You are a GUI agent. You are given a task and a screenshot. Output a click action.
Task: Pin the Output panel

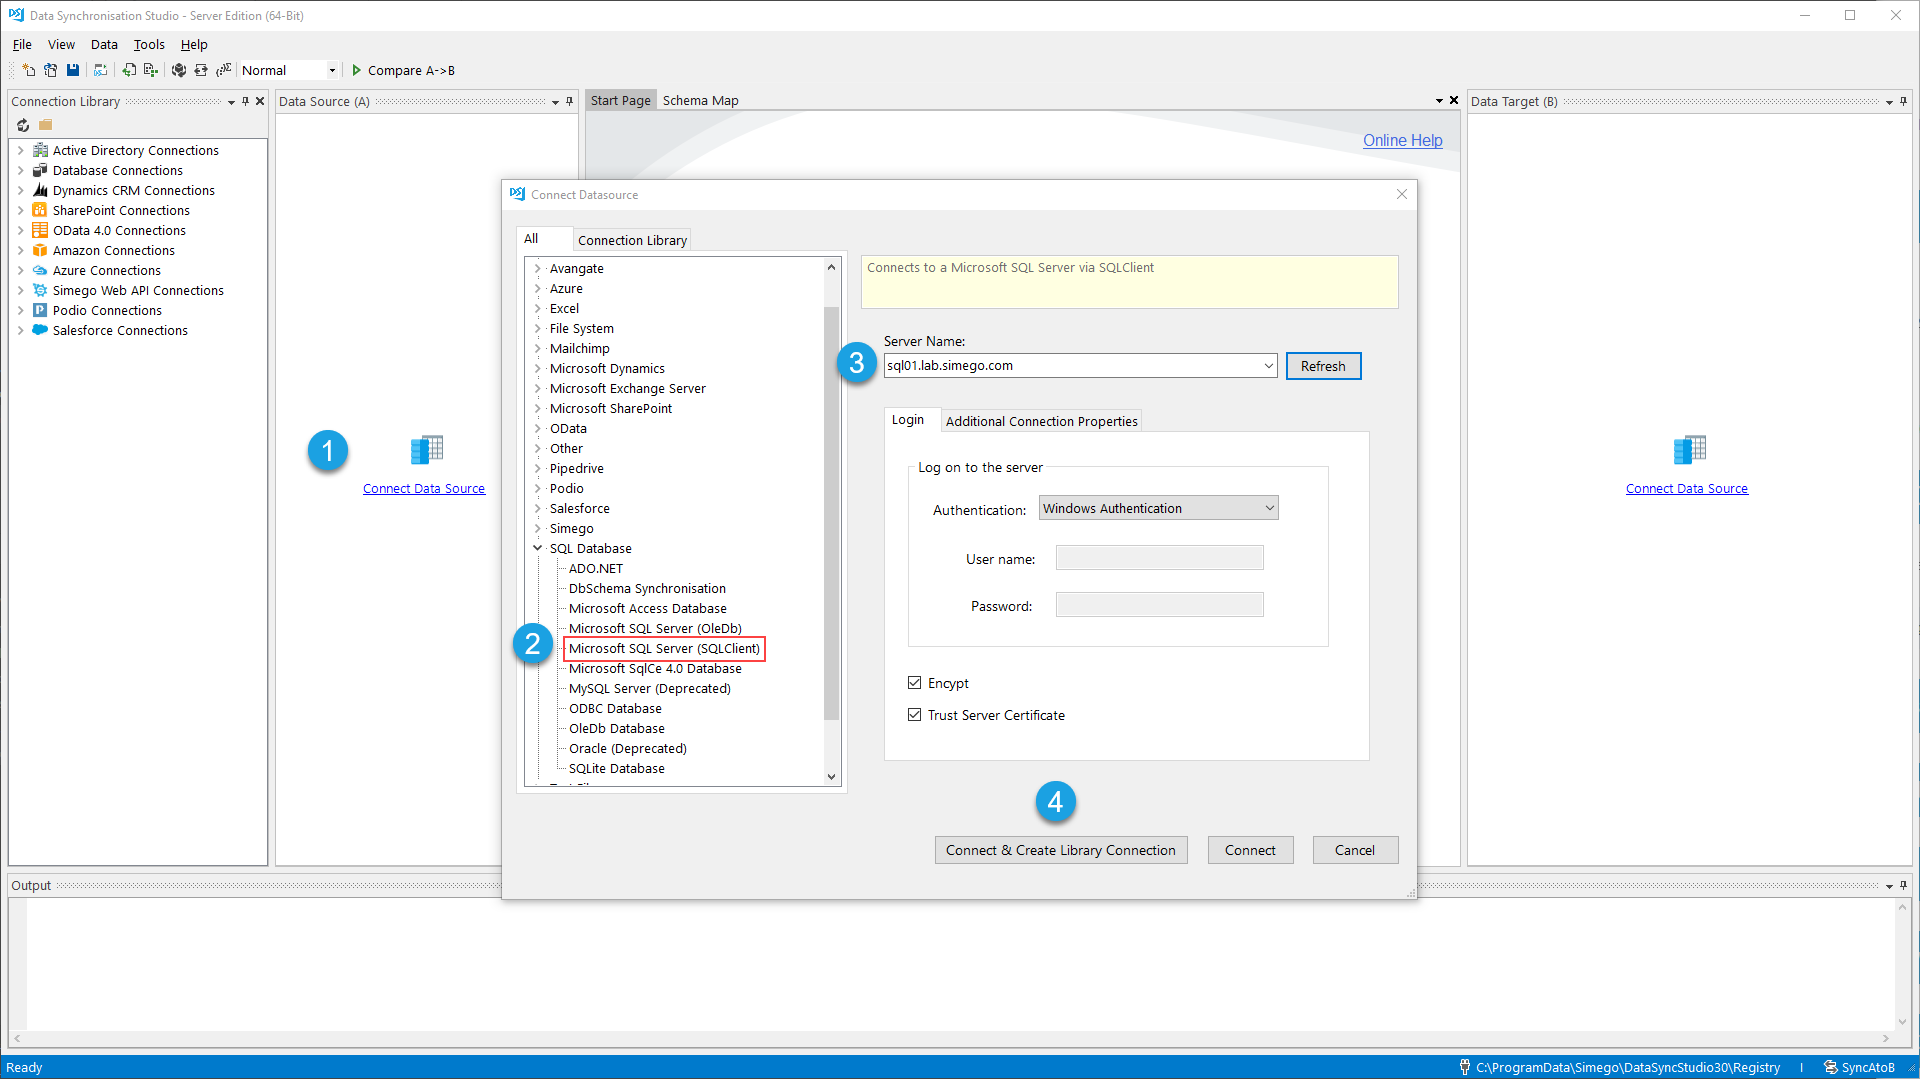[1903, 885]
